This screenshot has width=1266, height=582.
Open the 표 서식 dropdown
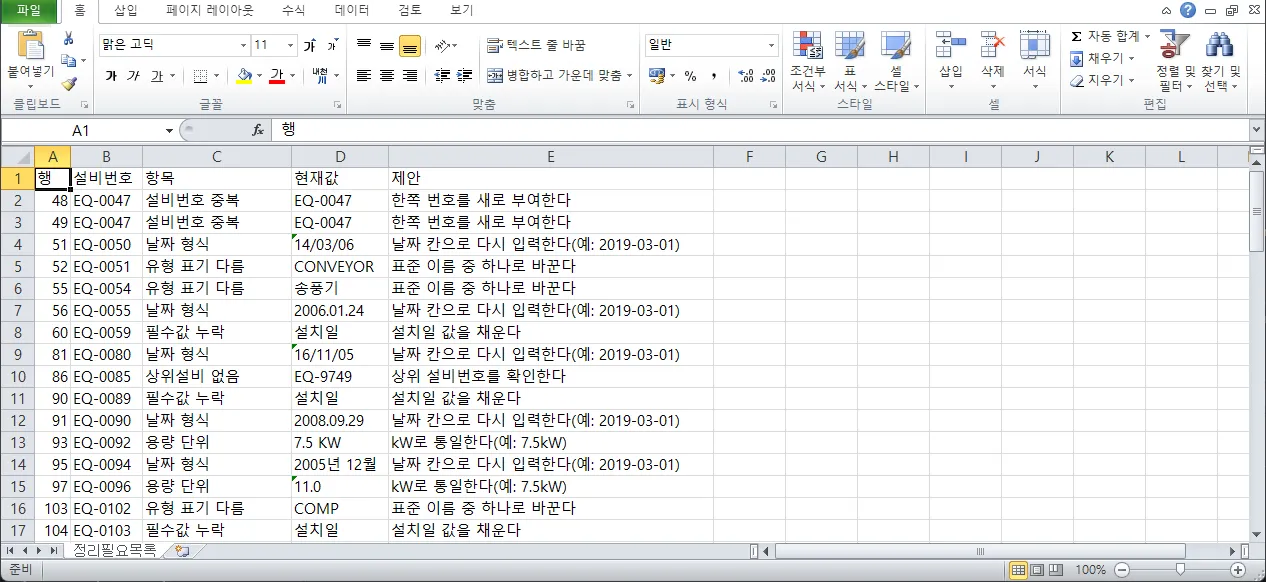pos(850,62)
